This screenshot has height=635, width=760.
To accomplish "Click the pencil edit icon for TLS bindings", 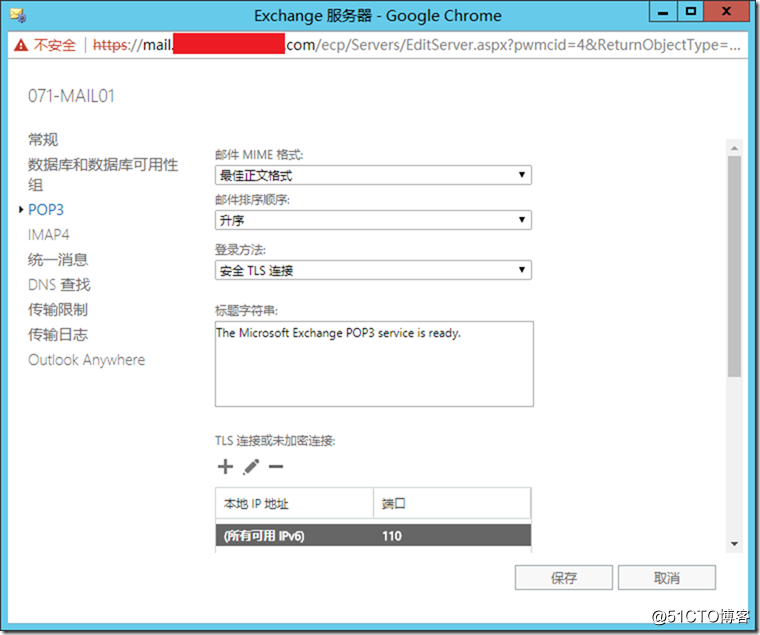I will 251,467.
